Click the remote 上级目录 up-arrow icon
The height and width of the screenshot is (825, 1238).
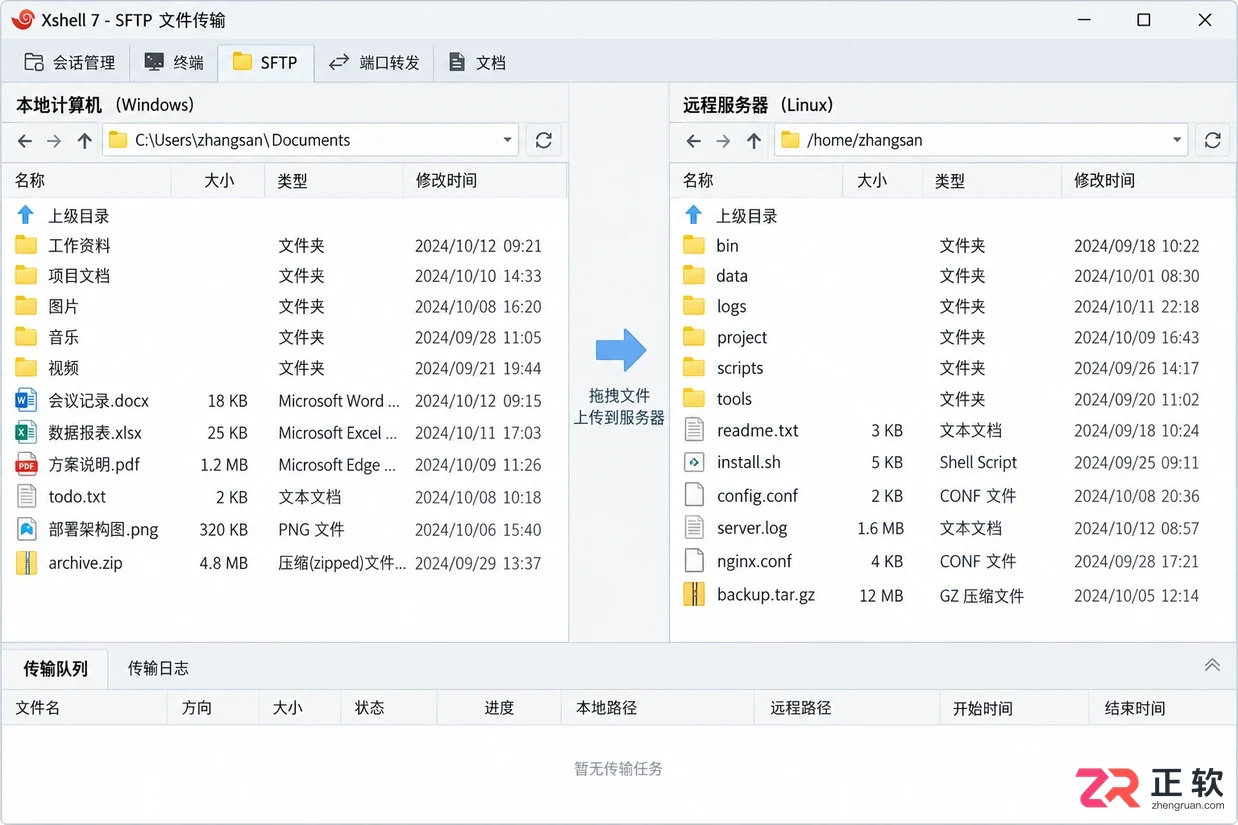694,215
